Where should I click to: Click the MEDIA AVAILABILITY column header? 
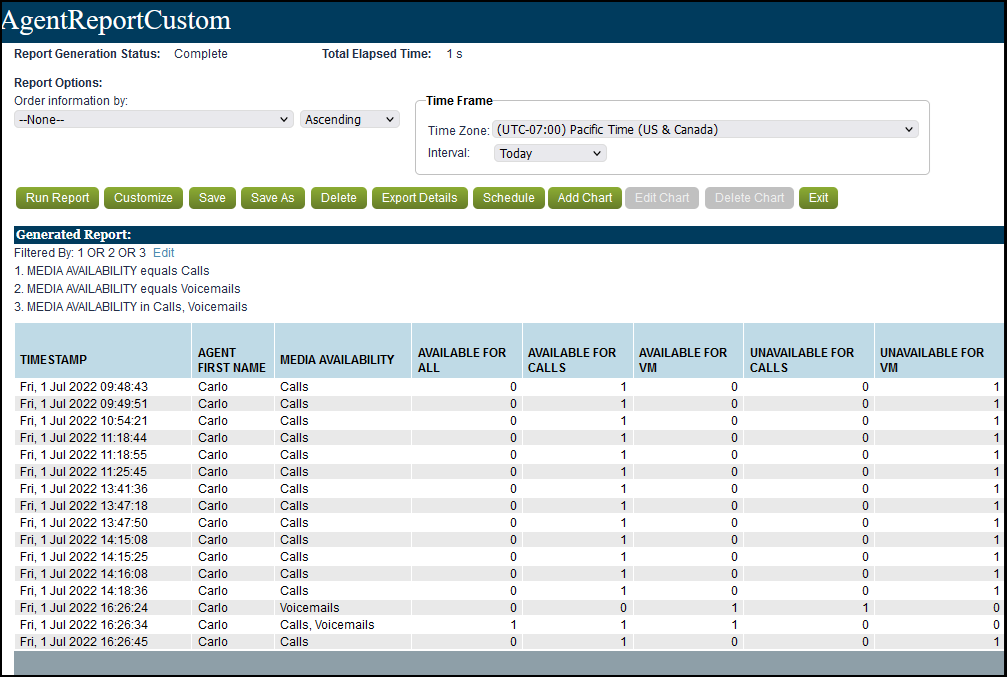pyautogui.click(x=343, y=351)
